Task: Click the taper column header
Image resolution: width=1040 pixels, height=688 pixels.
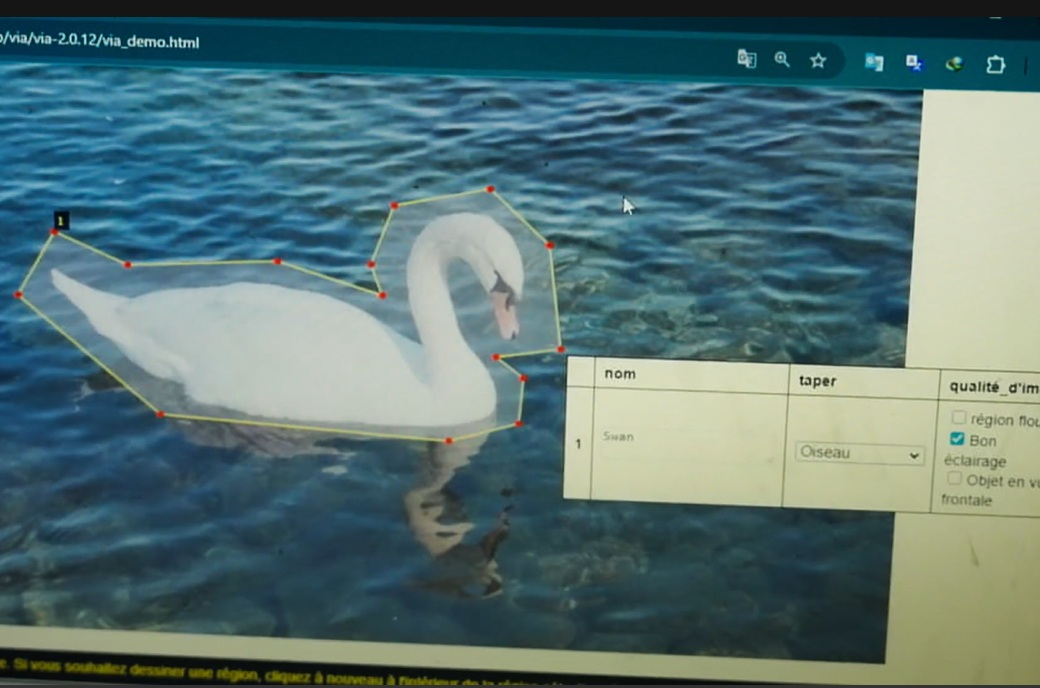Action: pos(817,380)
